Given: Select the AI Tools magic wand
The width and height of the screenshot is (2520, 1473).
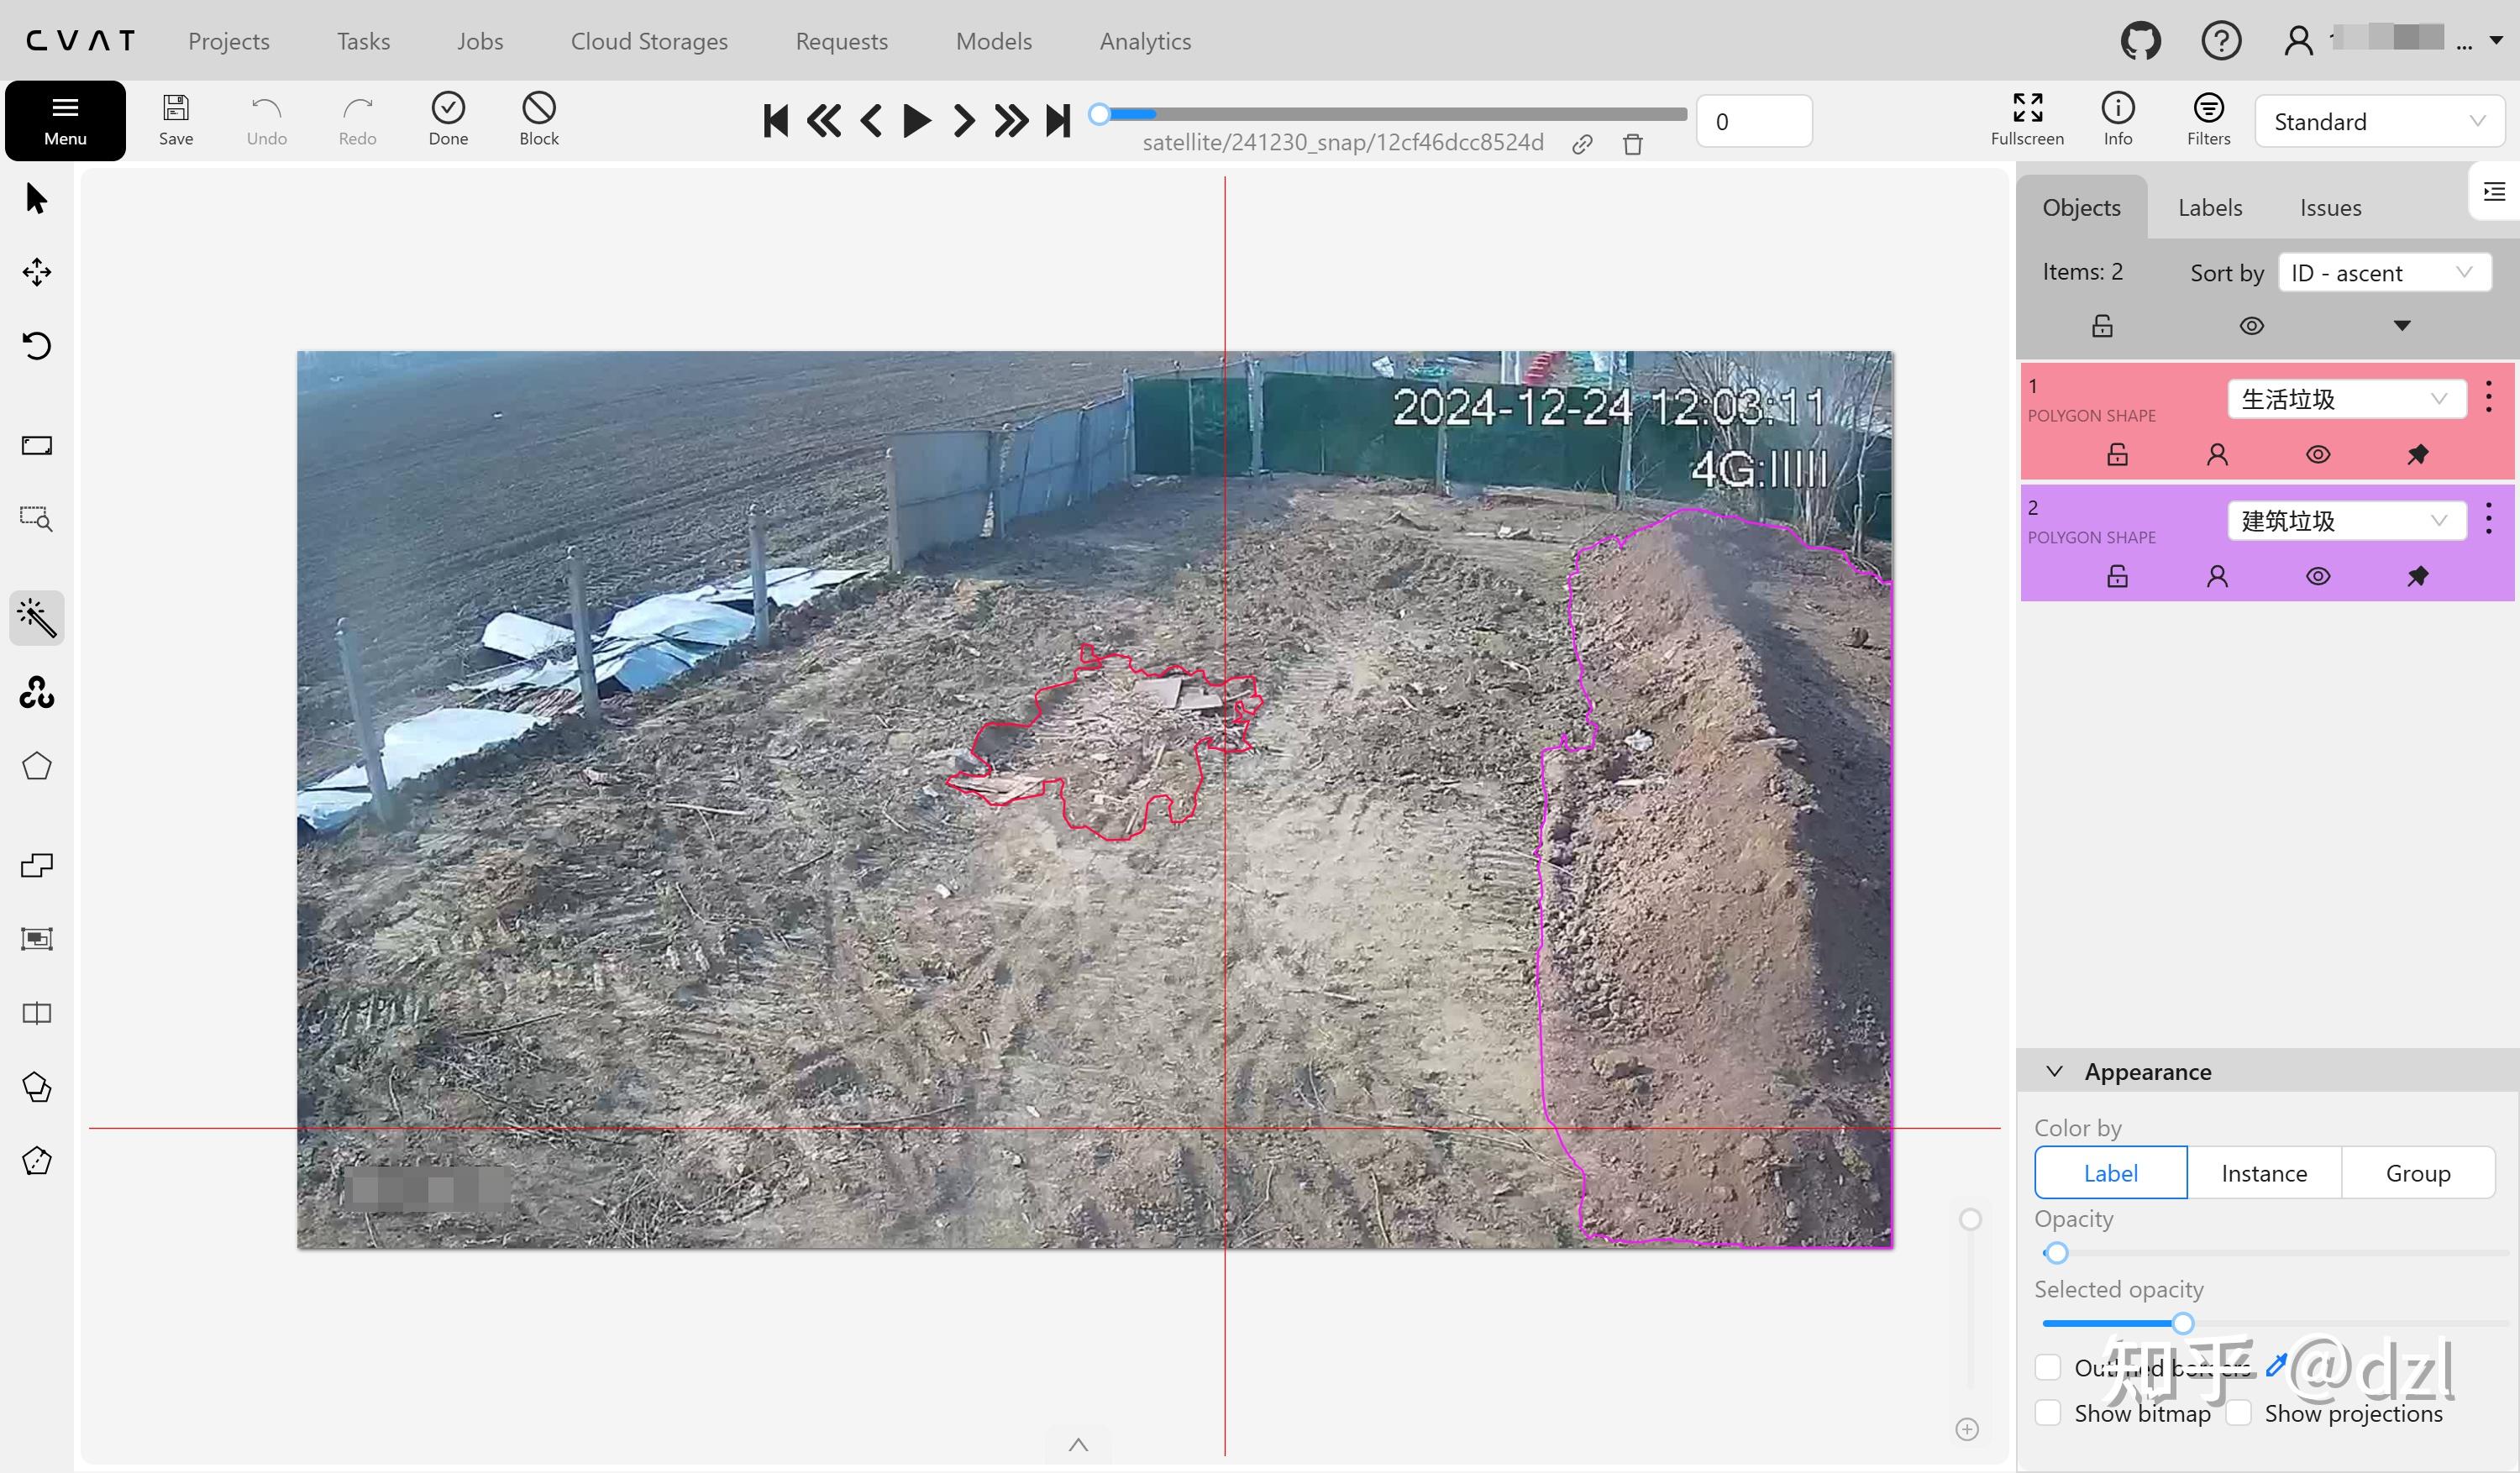Looking at the screenshot, I should 37,617.
